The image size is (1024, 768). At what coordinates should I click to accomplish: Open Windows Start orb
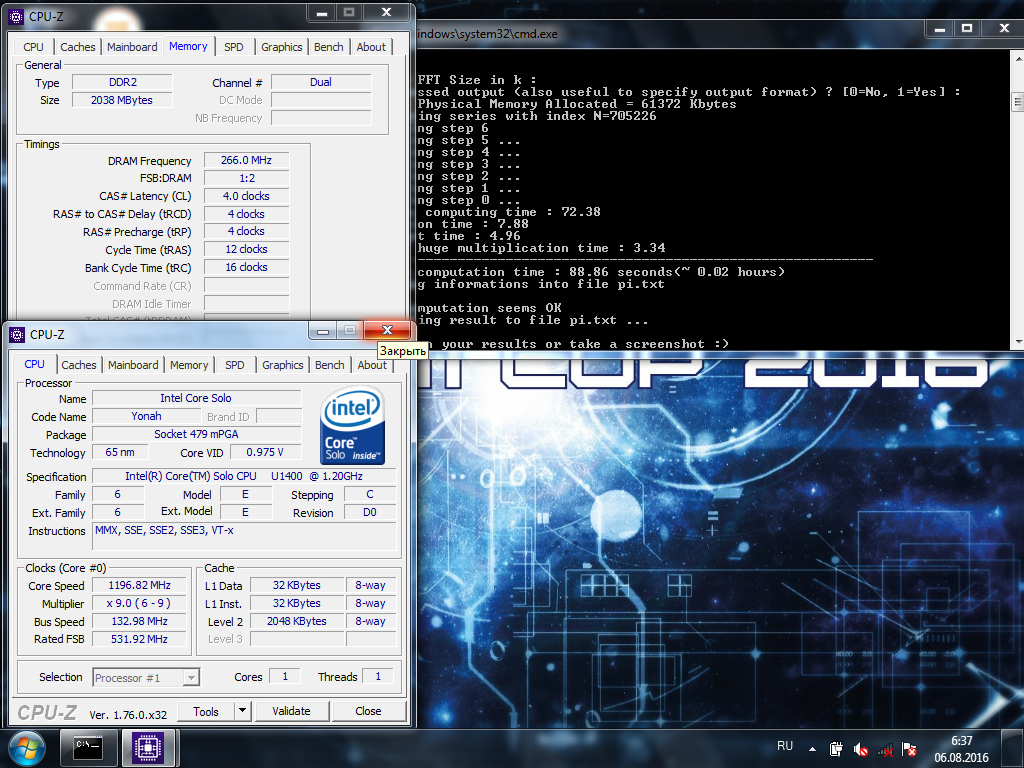pyautogui.click(x=26, y=748)
